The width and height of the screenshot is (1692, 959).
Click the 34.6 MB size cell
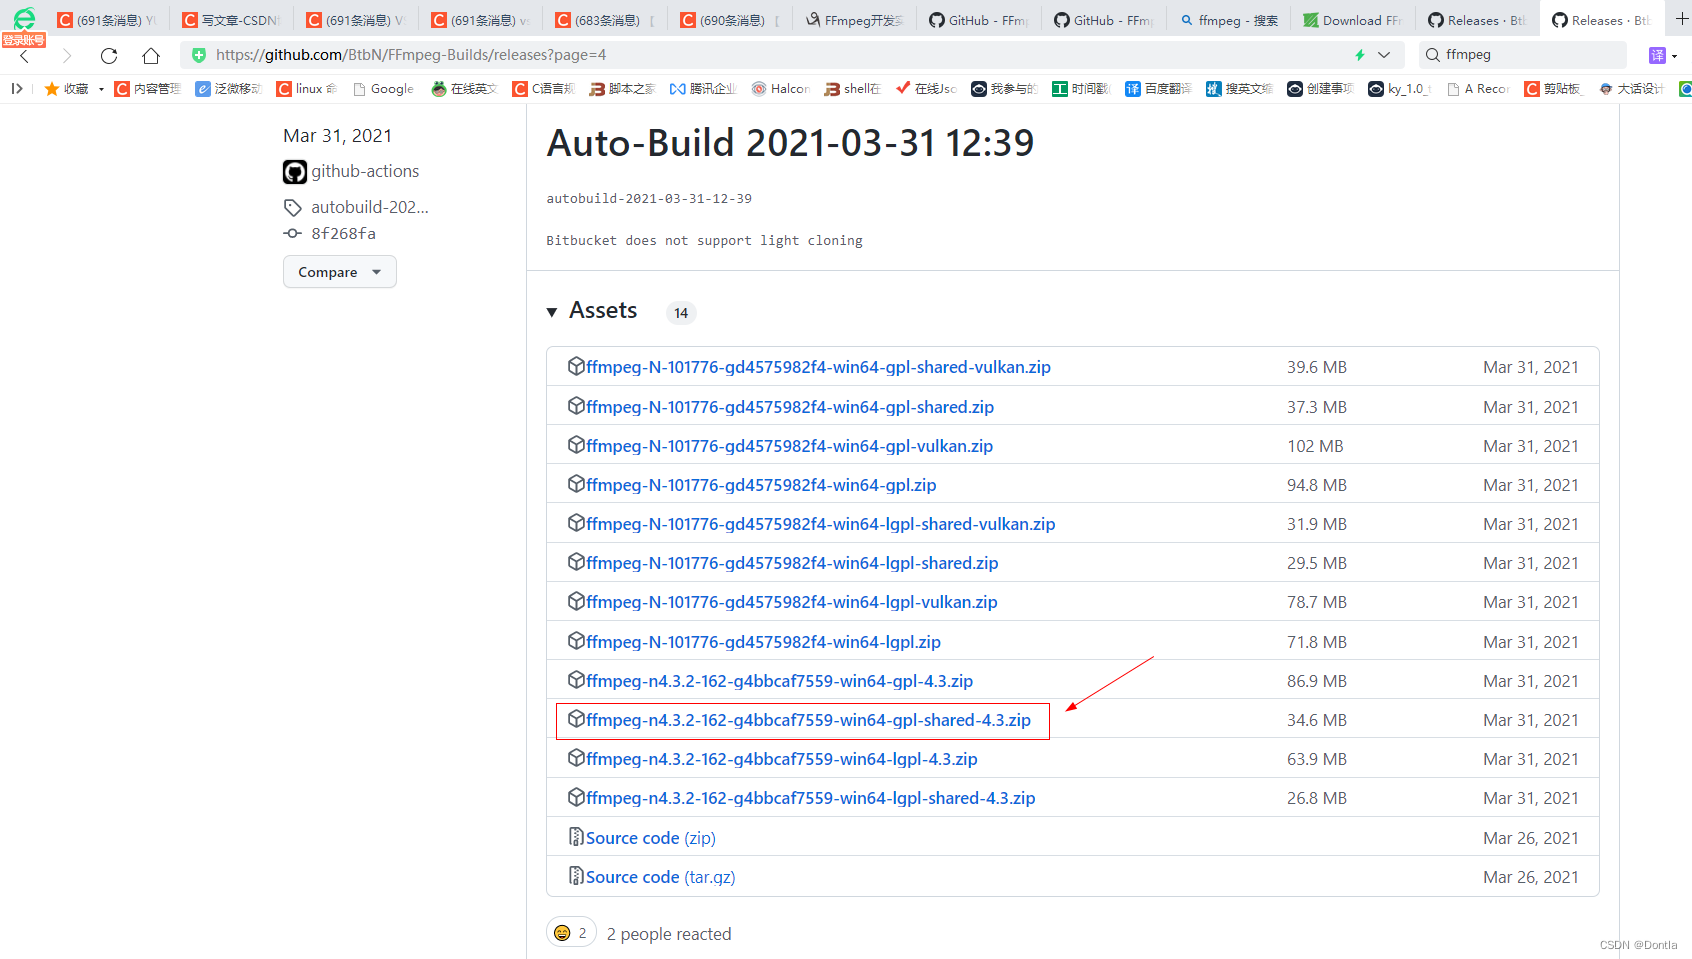[1317, 720]
